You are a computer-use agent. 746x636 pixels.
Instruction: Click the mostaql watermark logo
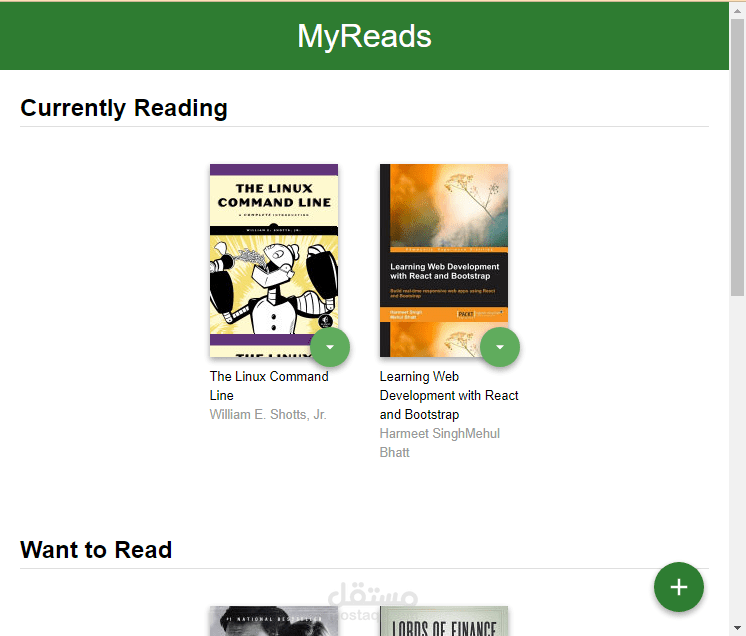point(373,601)
